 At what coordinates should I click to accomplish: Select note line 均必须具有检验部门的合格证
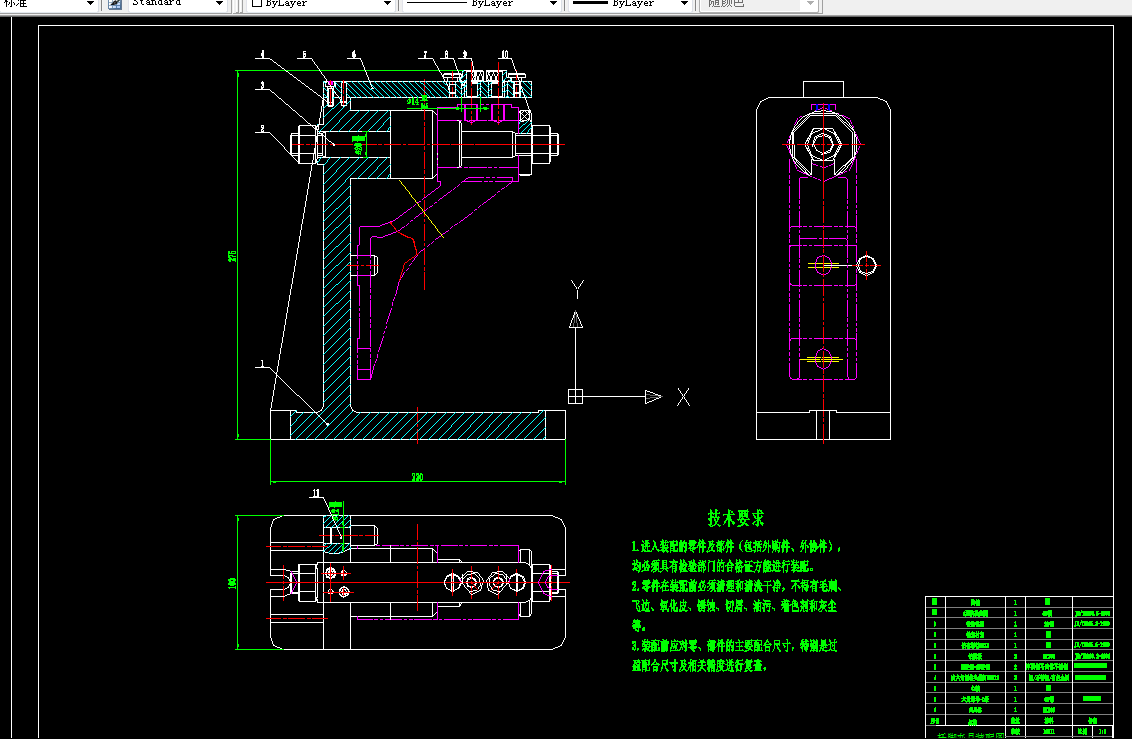[x=723, y=567]
